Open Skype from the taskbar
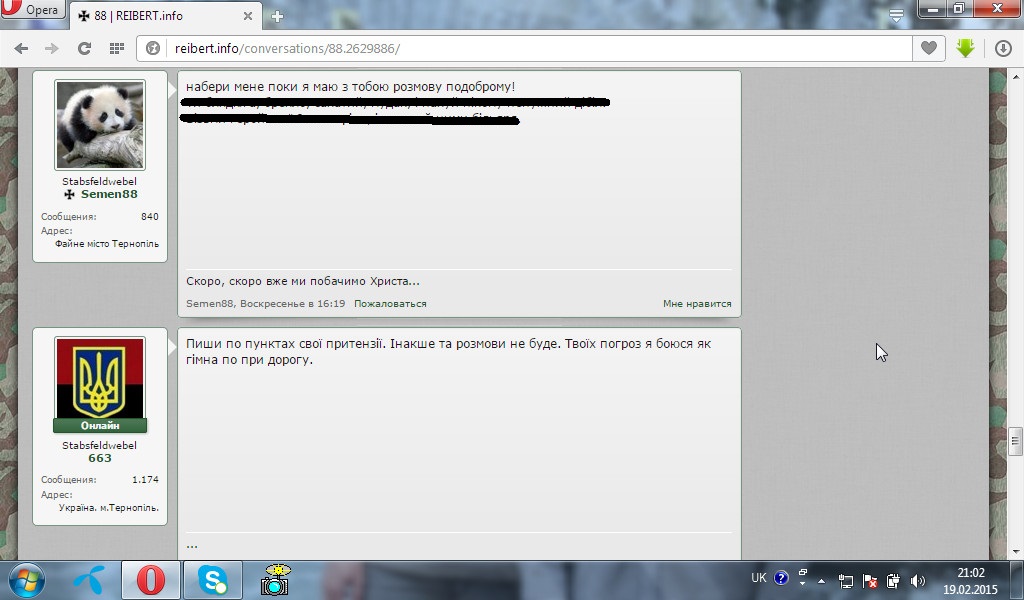This screenshot has height=600, width=1024. point(212,580)
